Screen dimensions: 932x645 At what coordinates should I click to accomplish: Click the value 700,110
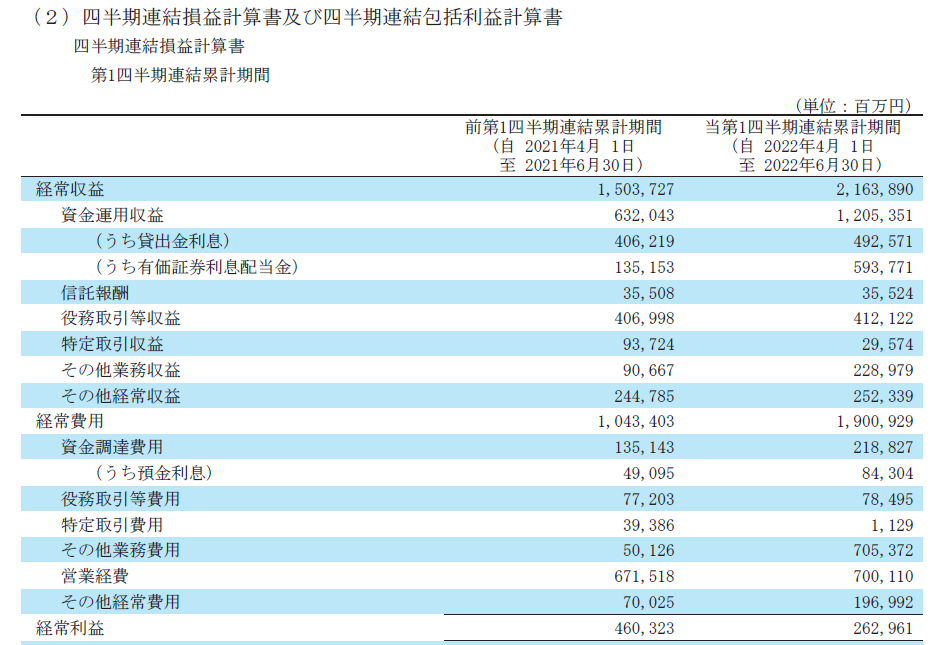[x=883, y=577]
